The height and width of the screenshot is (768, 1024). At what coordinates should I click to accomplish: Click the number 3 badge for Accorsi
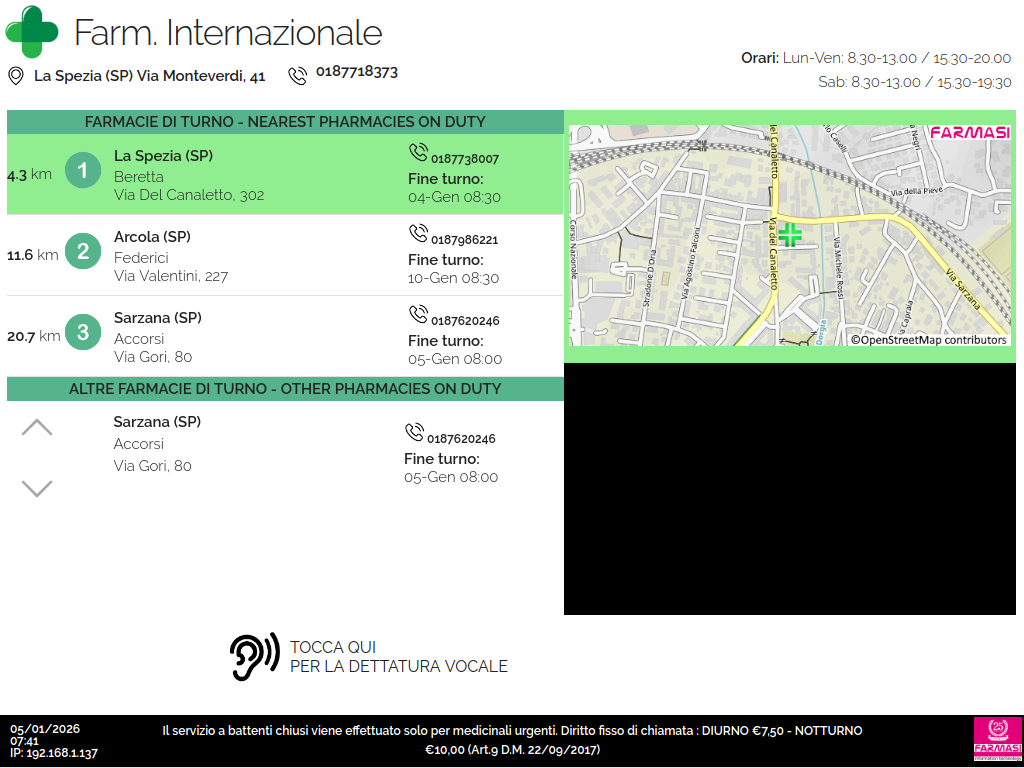tap(83, 332)
